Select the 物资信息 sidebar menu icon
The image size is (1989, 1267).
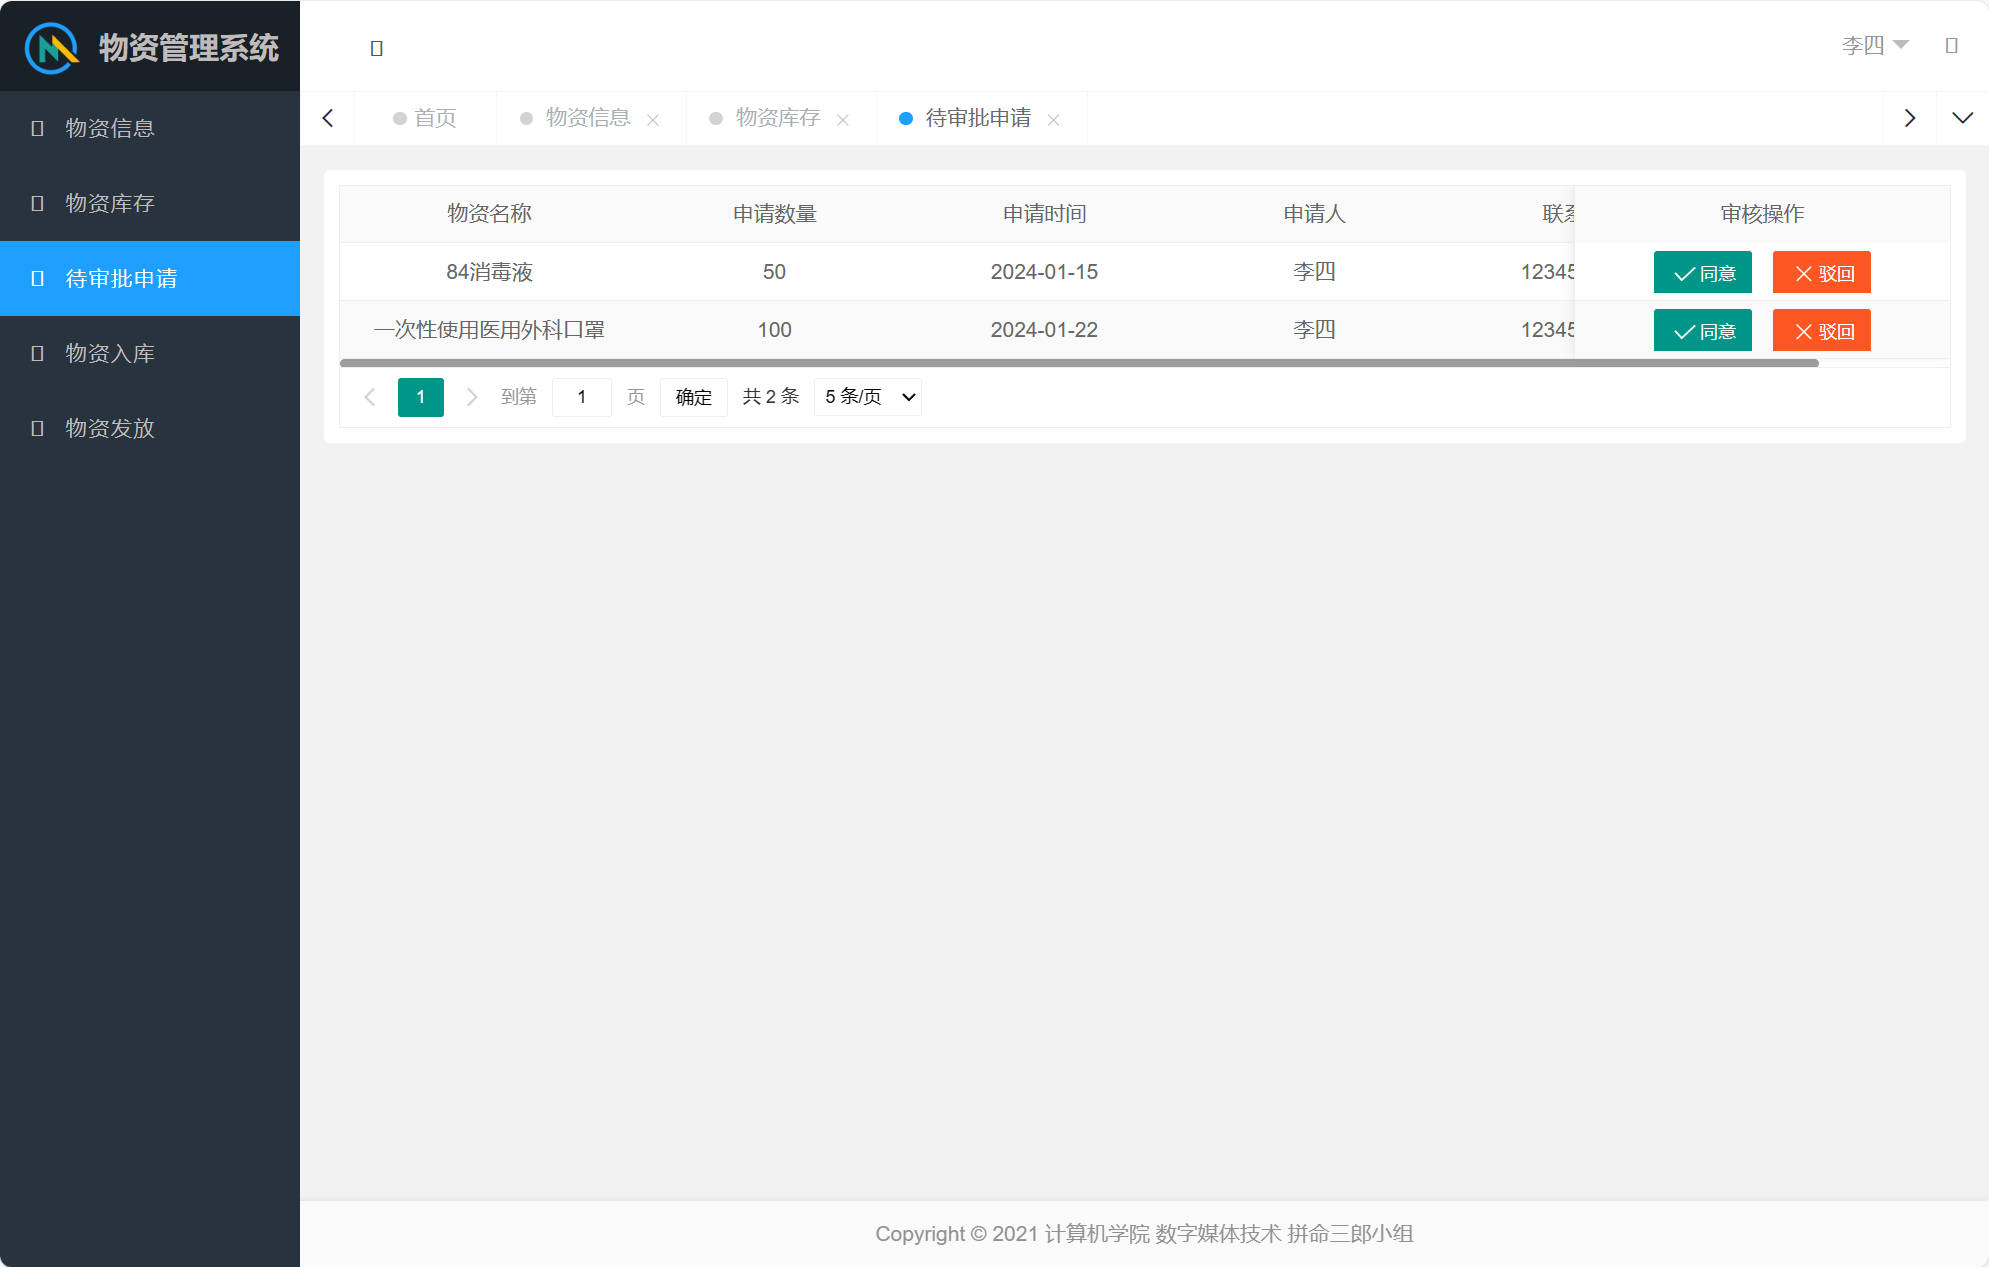[37, 128]
